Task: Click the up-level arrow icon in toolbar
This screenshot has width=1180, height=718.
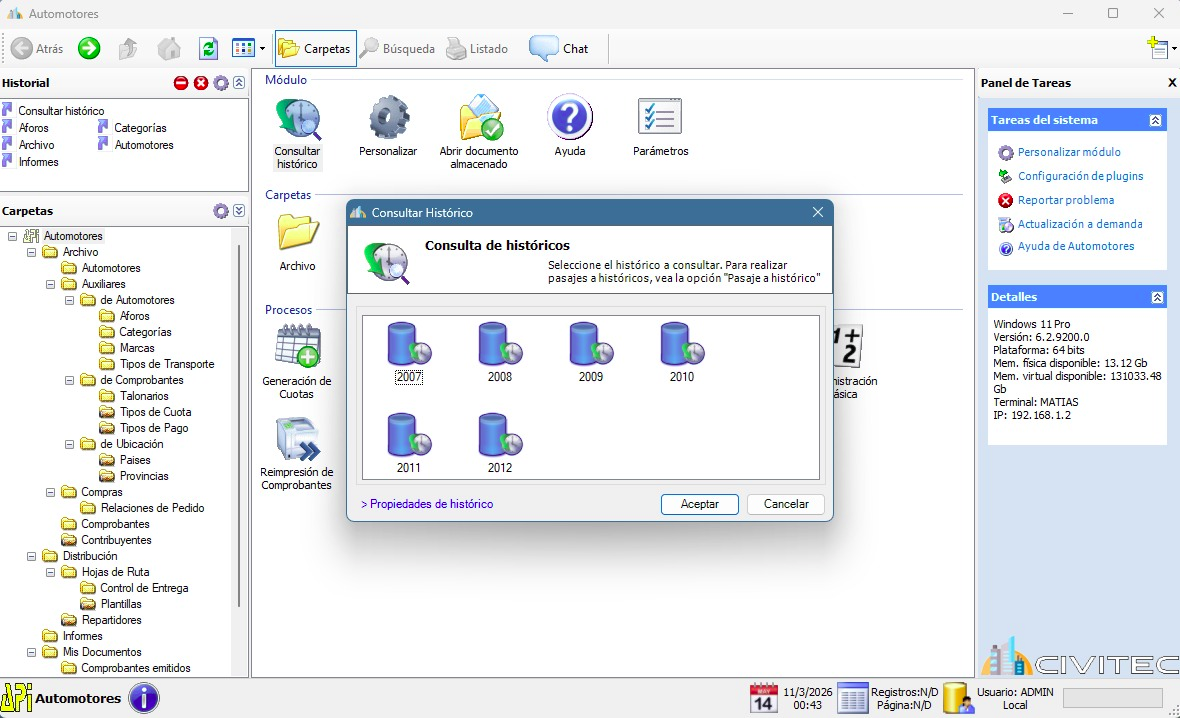Action: click(x=129, y=49)
